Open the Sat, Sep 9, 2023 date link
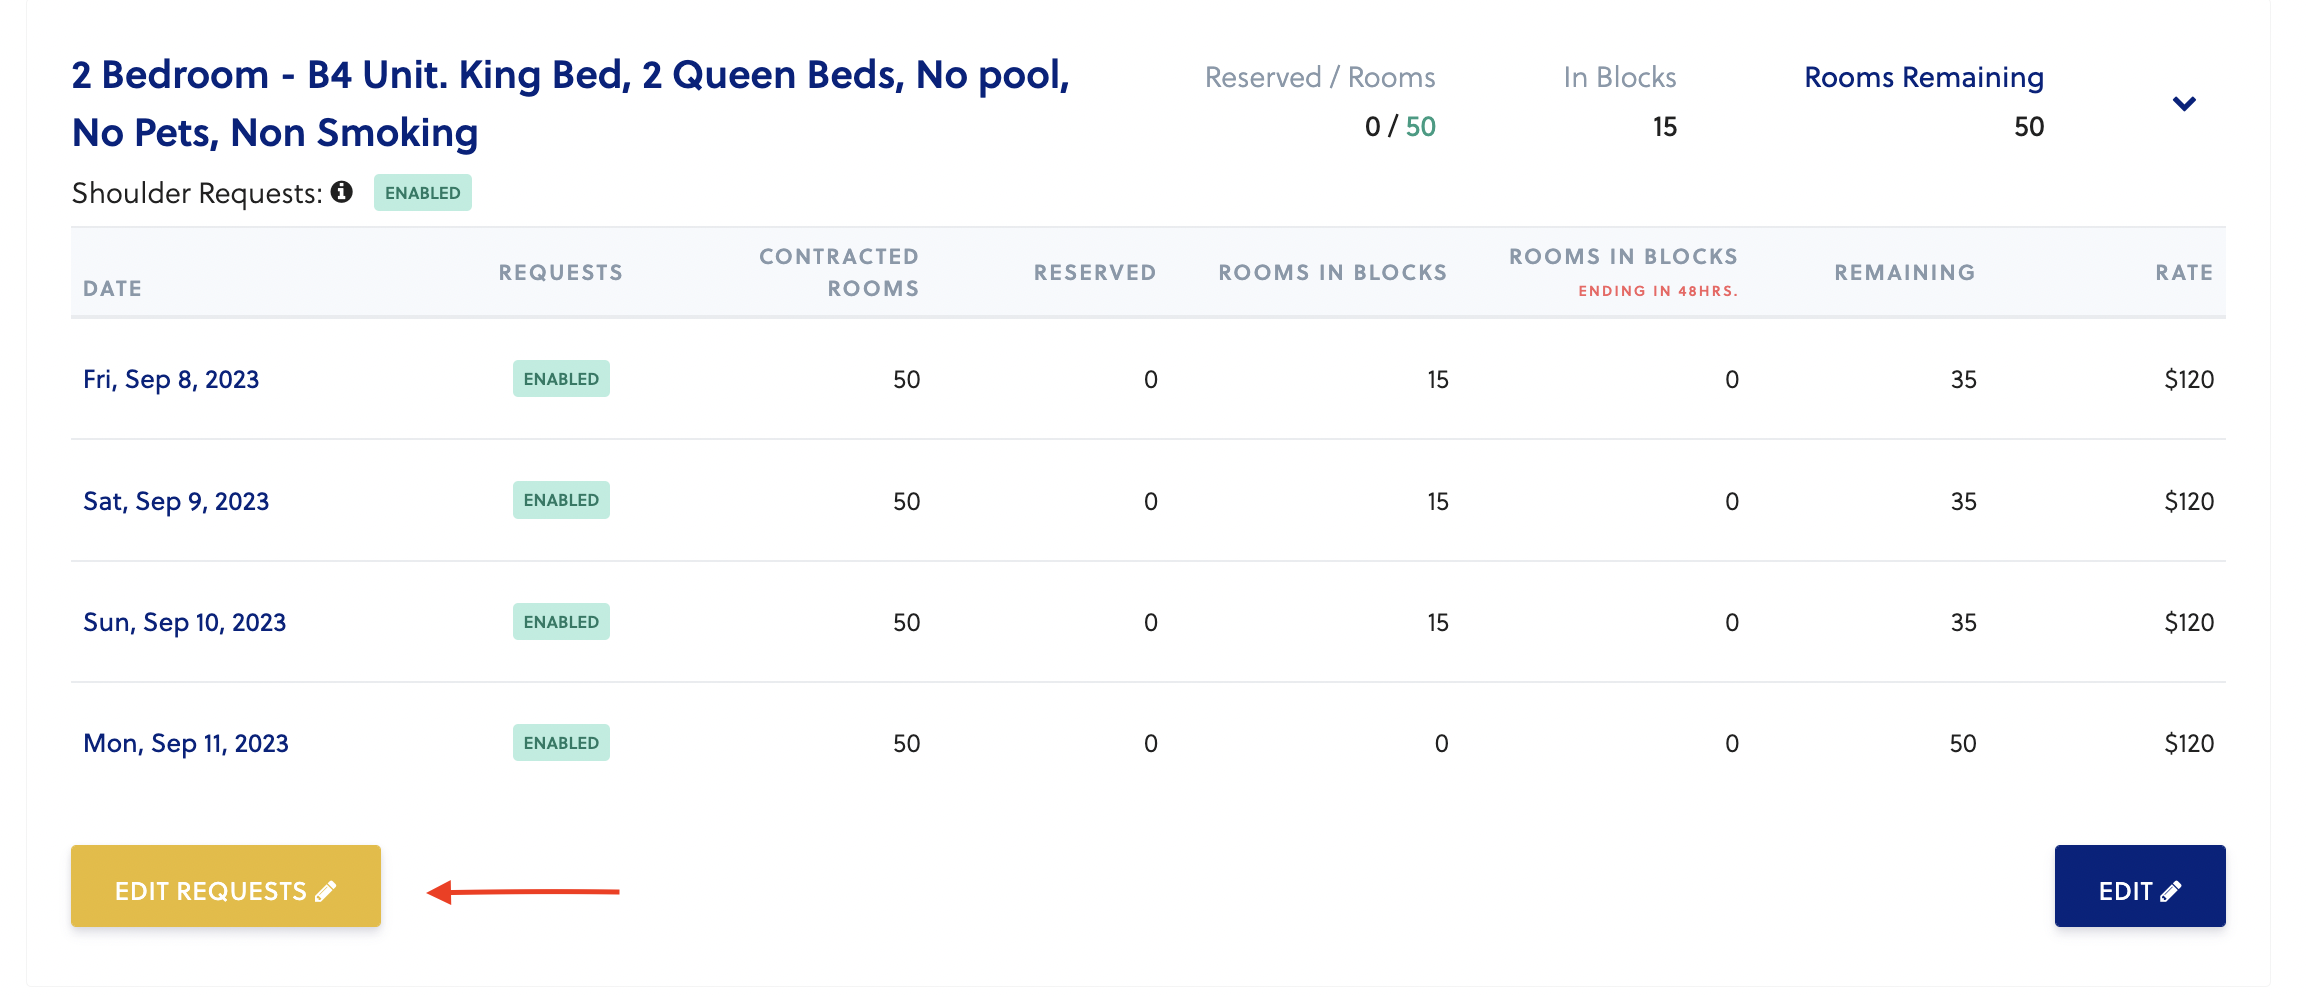Image resolution: width=2306 pixels, height=996 pixels. click(176, 501)
